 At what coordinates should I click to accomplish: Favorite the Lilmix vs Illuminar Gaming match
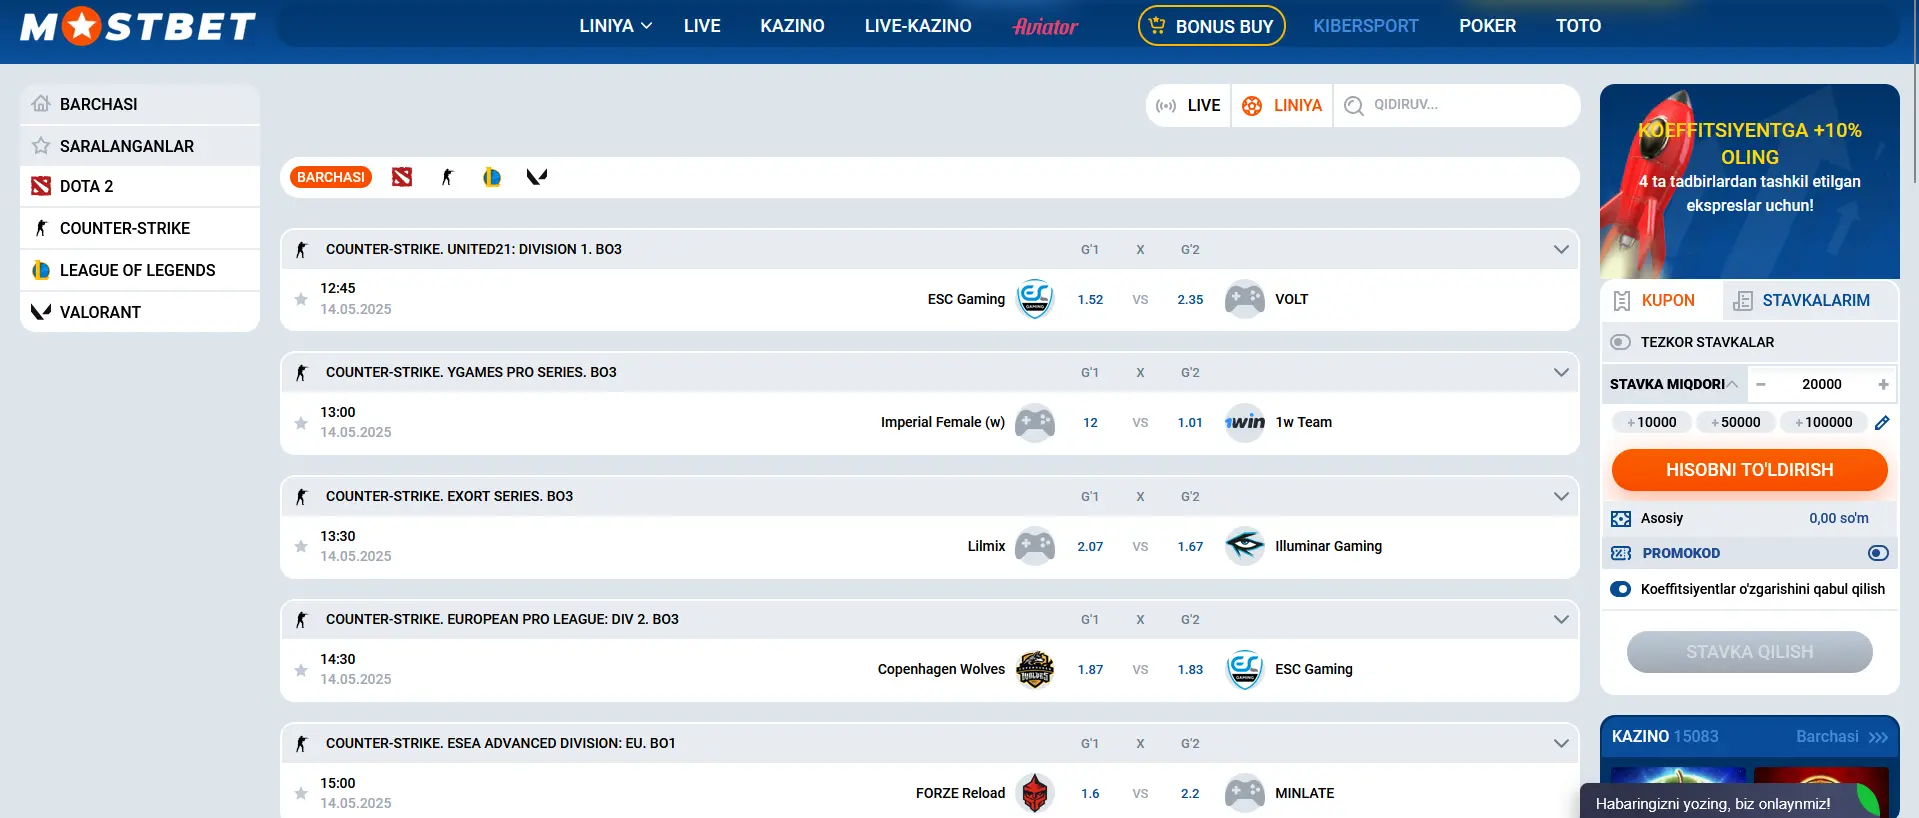point(301,546)
